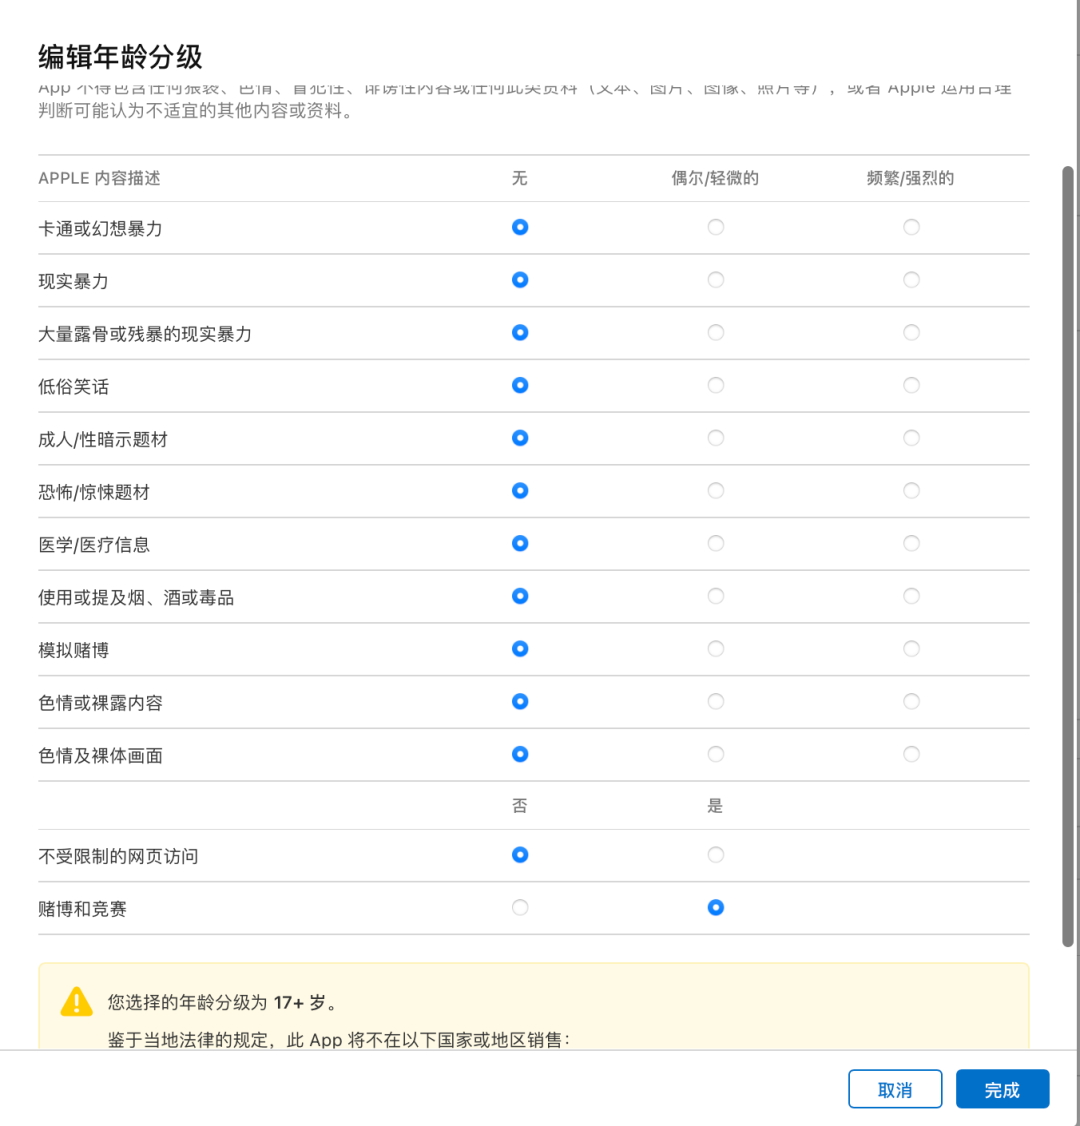Click the 卡通或幻想暴力 row label
The height and width of the screenshot is (1126, 1080).
(x=101, y=229)
